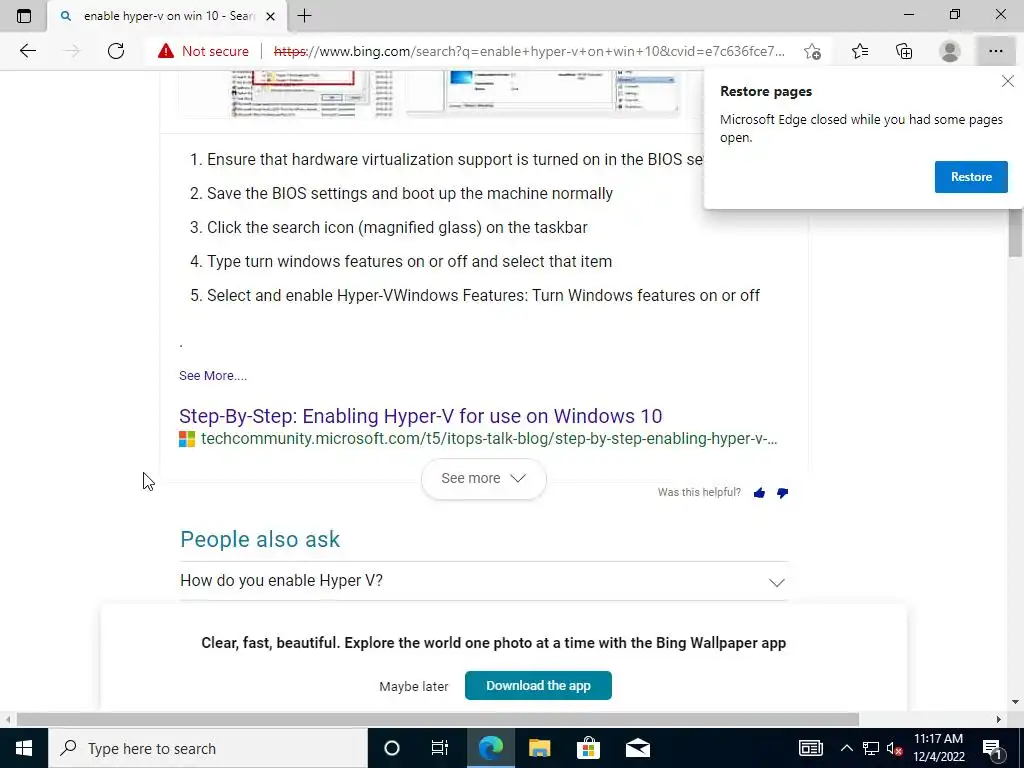Click the thumbs up helpful icon
The width and height of the screenshot is (1024, 768).
coord(759,493)
